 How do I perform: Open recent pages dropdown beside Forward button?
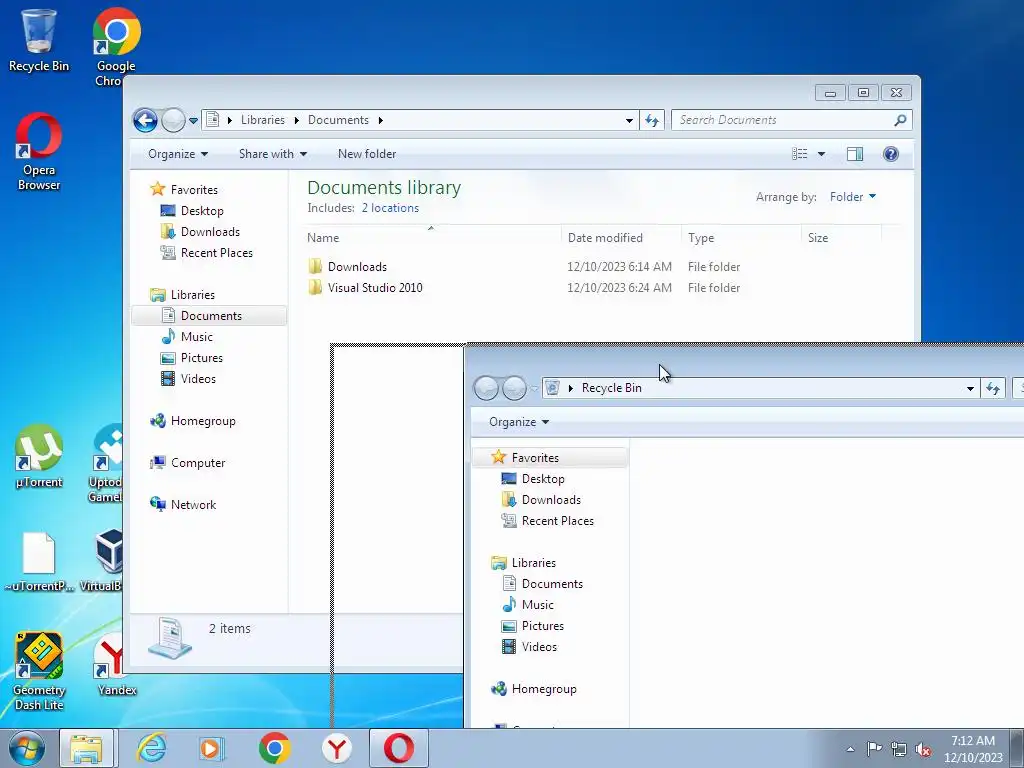coord(193,121)
